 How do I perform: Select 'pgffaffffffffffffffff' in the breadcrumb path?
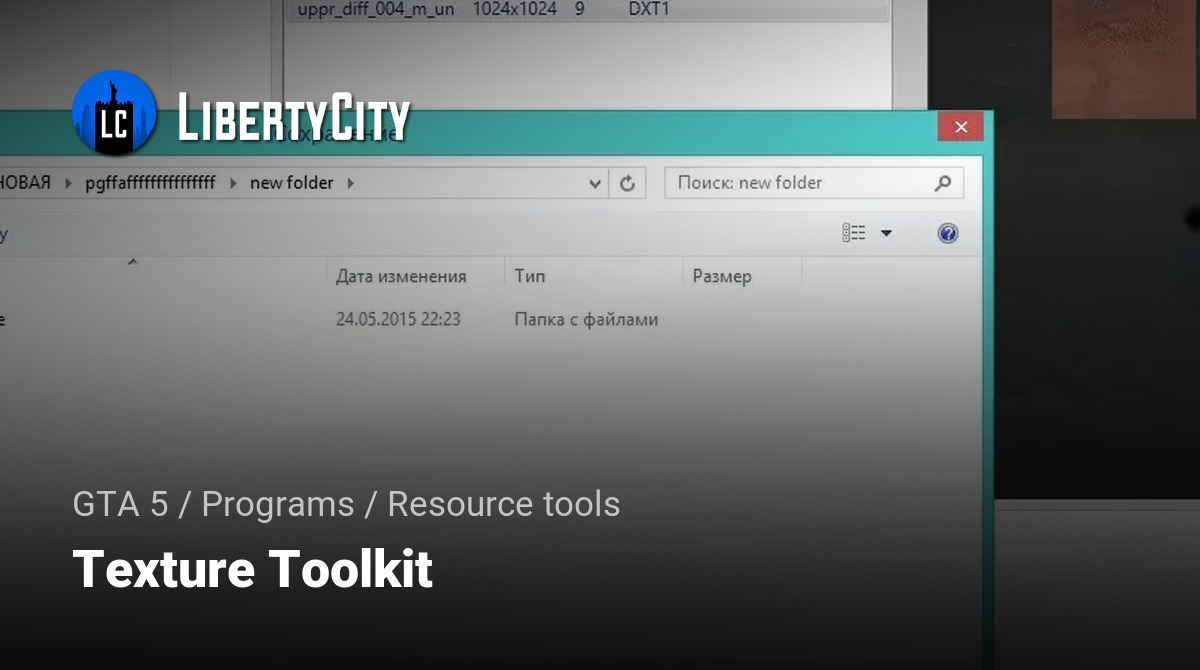[150, 183]
